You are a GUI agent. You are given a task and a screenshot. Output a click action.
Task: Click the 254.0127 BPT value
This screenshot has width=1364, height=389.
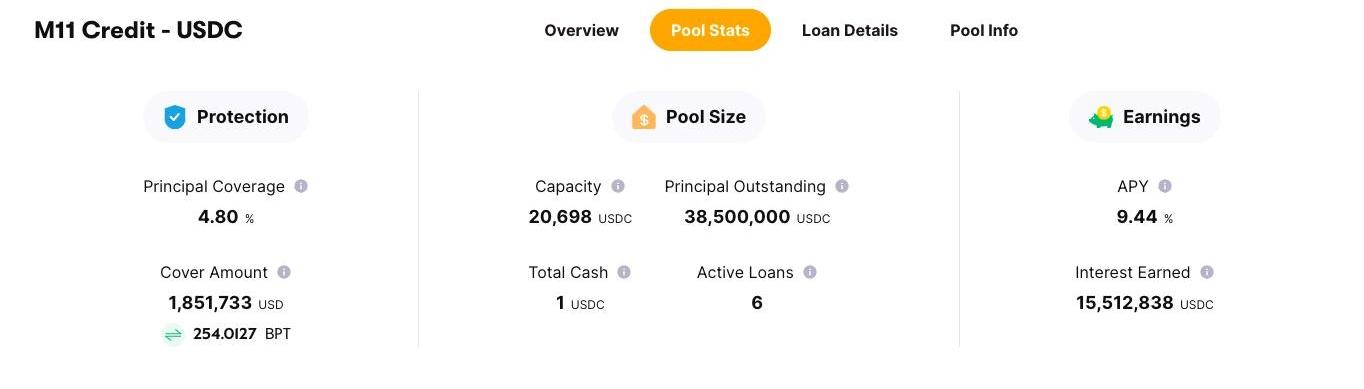click(x=242, y=334)
